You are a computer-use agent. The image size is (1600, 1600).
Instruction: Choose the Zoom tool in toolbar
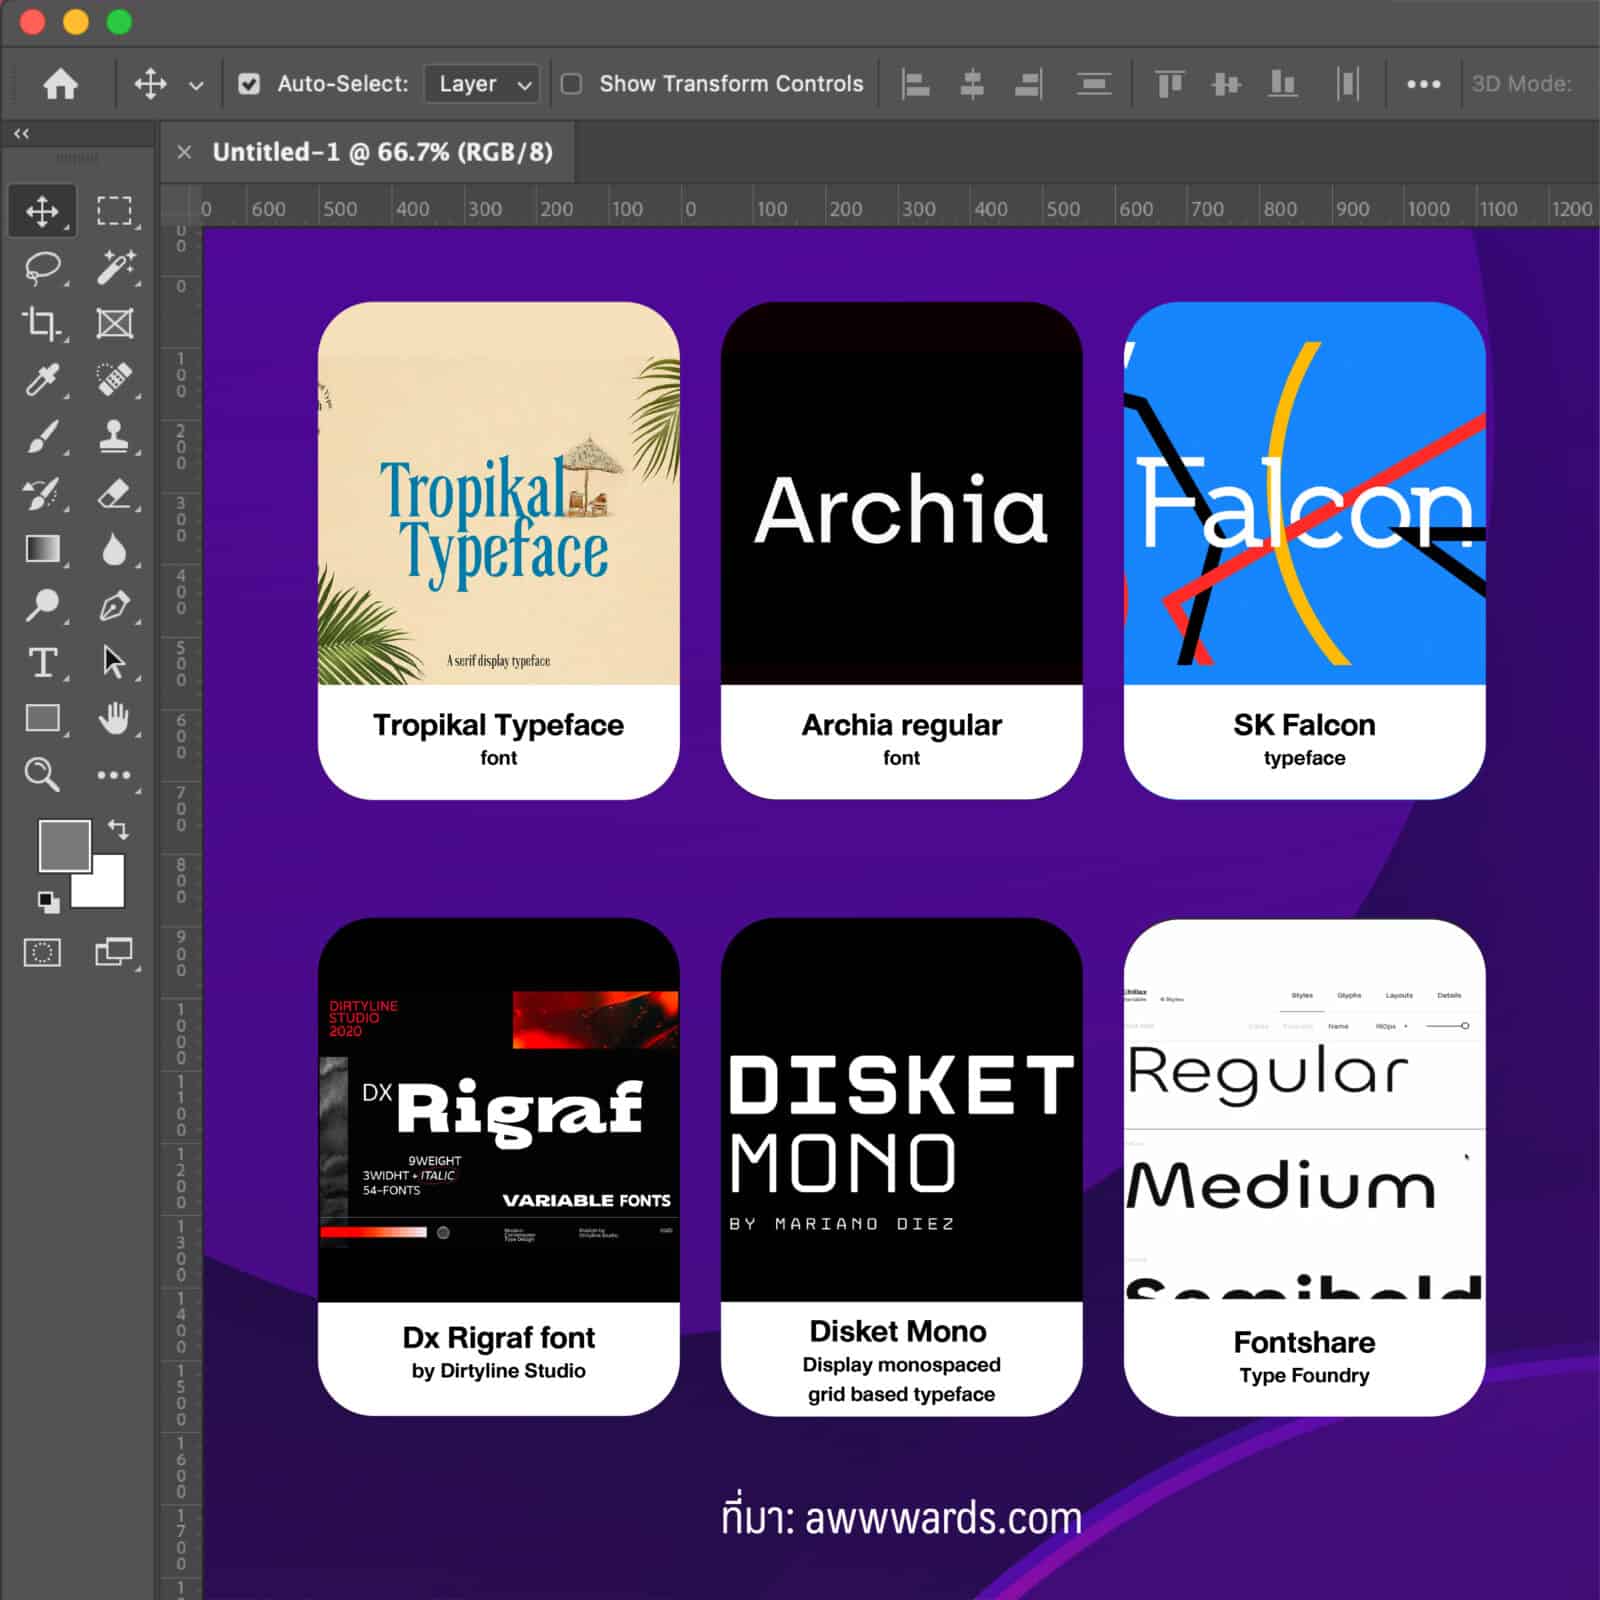pos(42,774)
